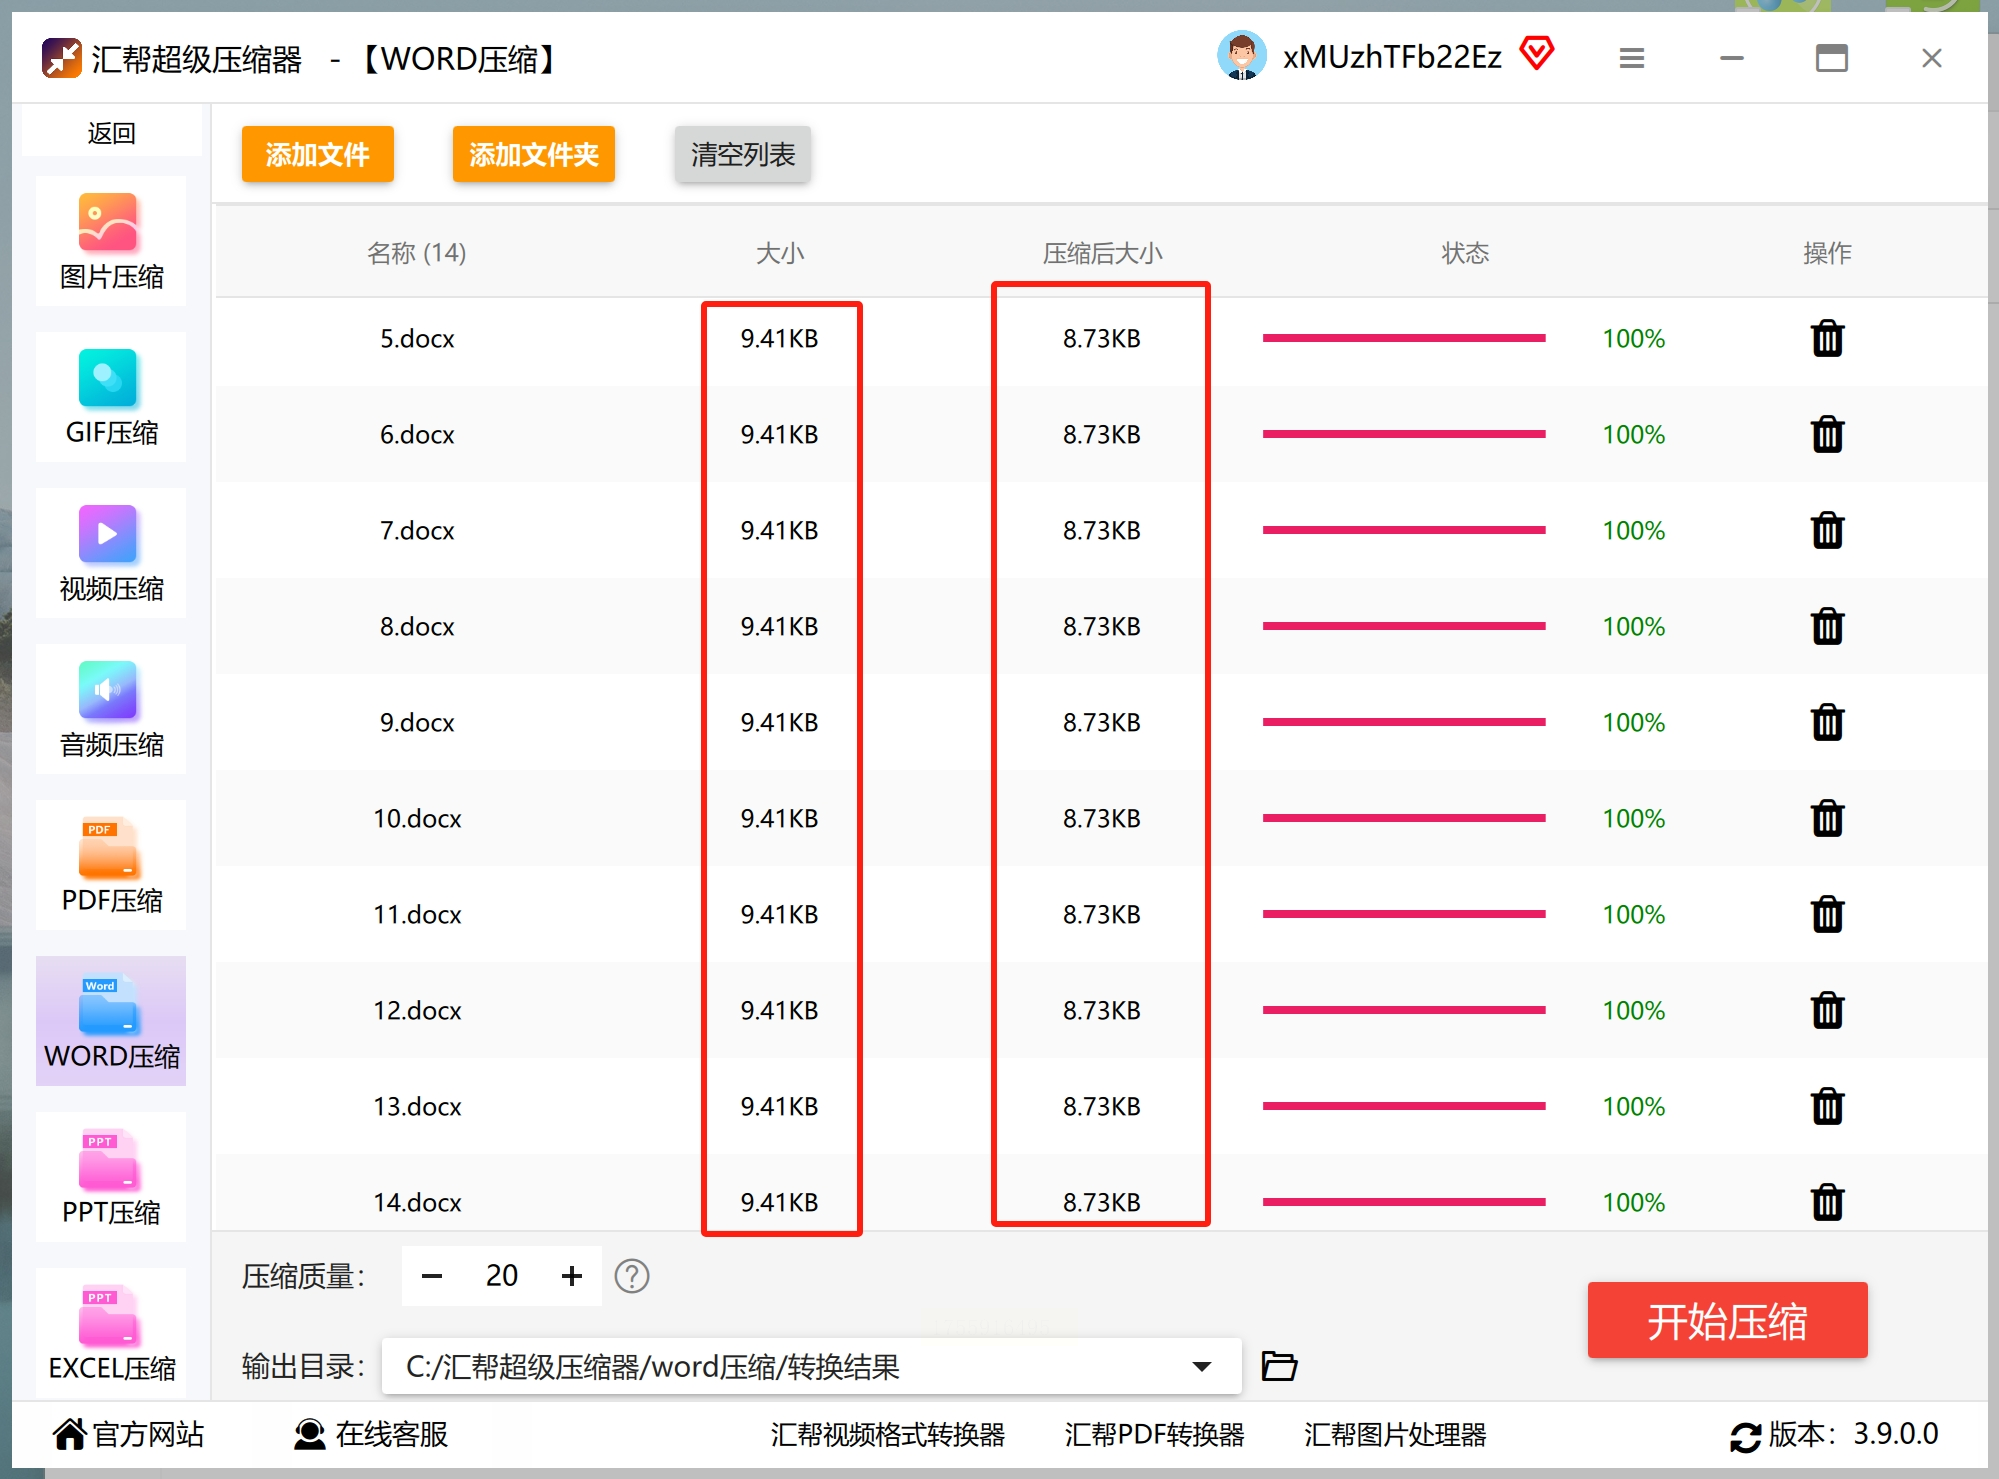The width and height of the screenshot is (1999, 1479).
Task: Open the 音频压缩 audio compression tool
Action: pos(111,708)
